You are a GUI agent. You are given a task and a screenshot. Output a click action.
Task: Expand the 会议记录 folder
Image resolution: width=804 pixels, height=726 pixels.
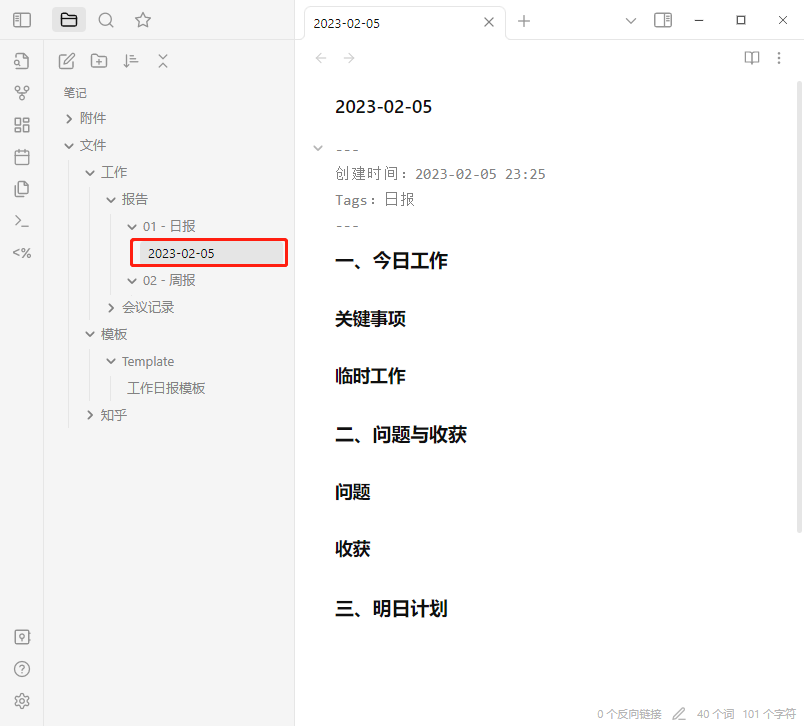tap(111, 307)
